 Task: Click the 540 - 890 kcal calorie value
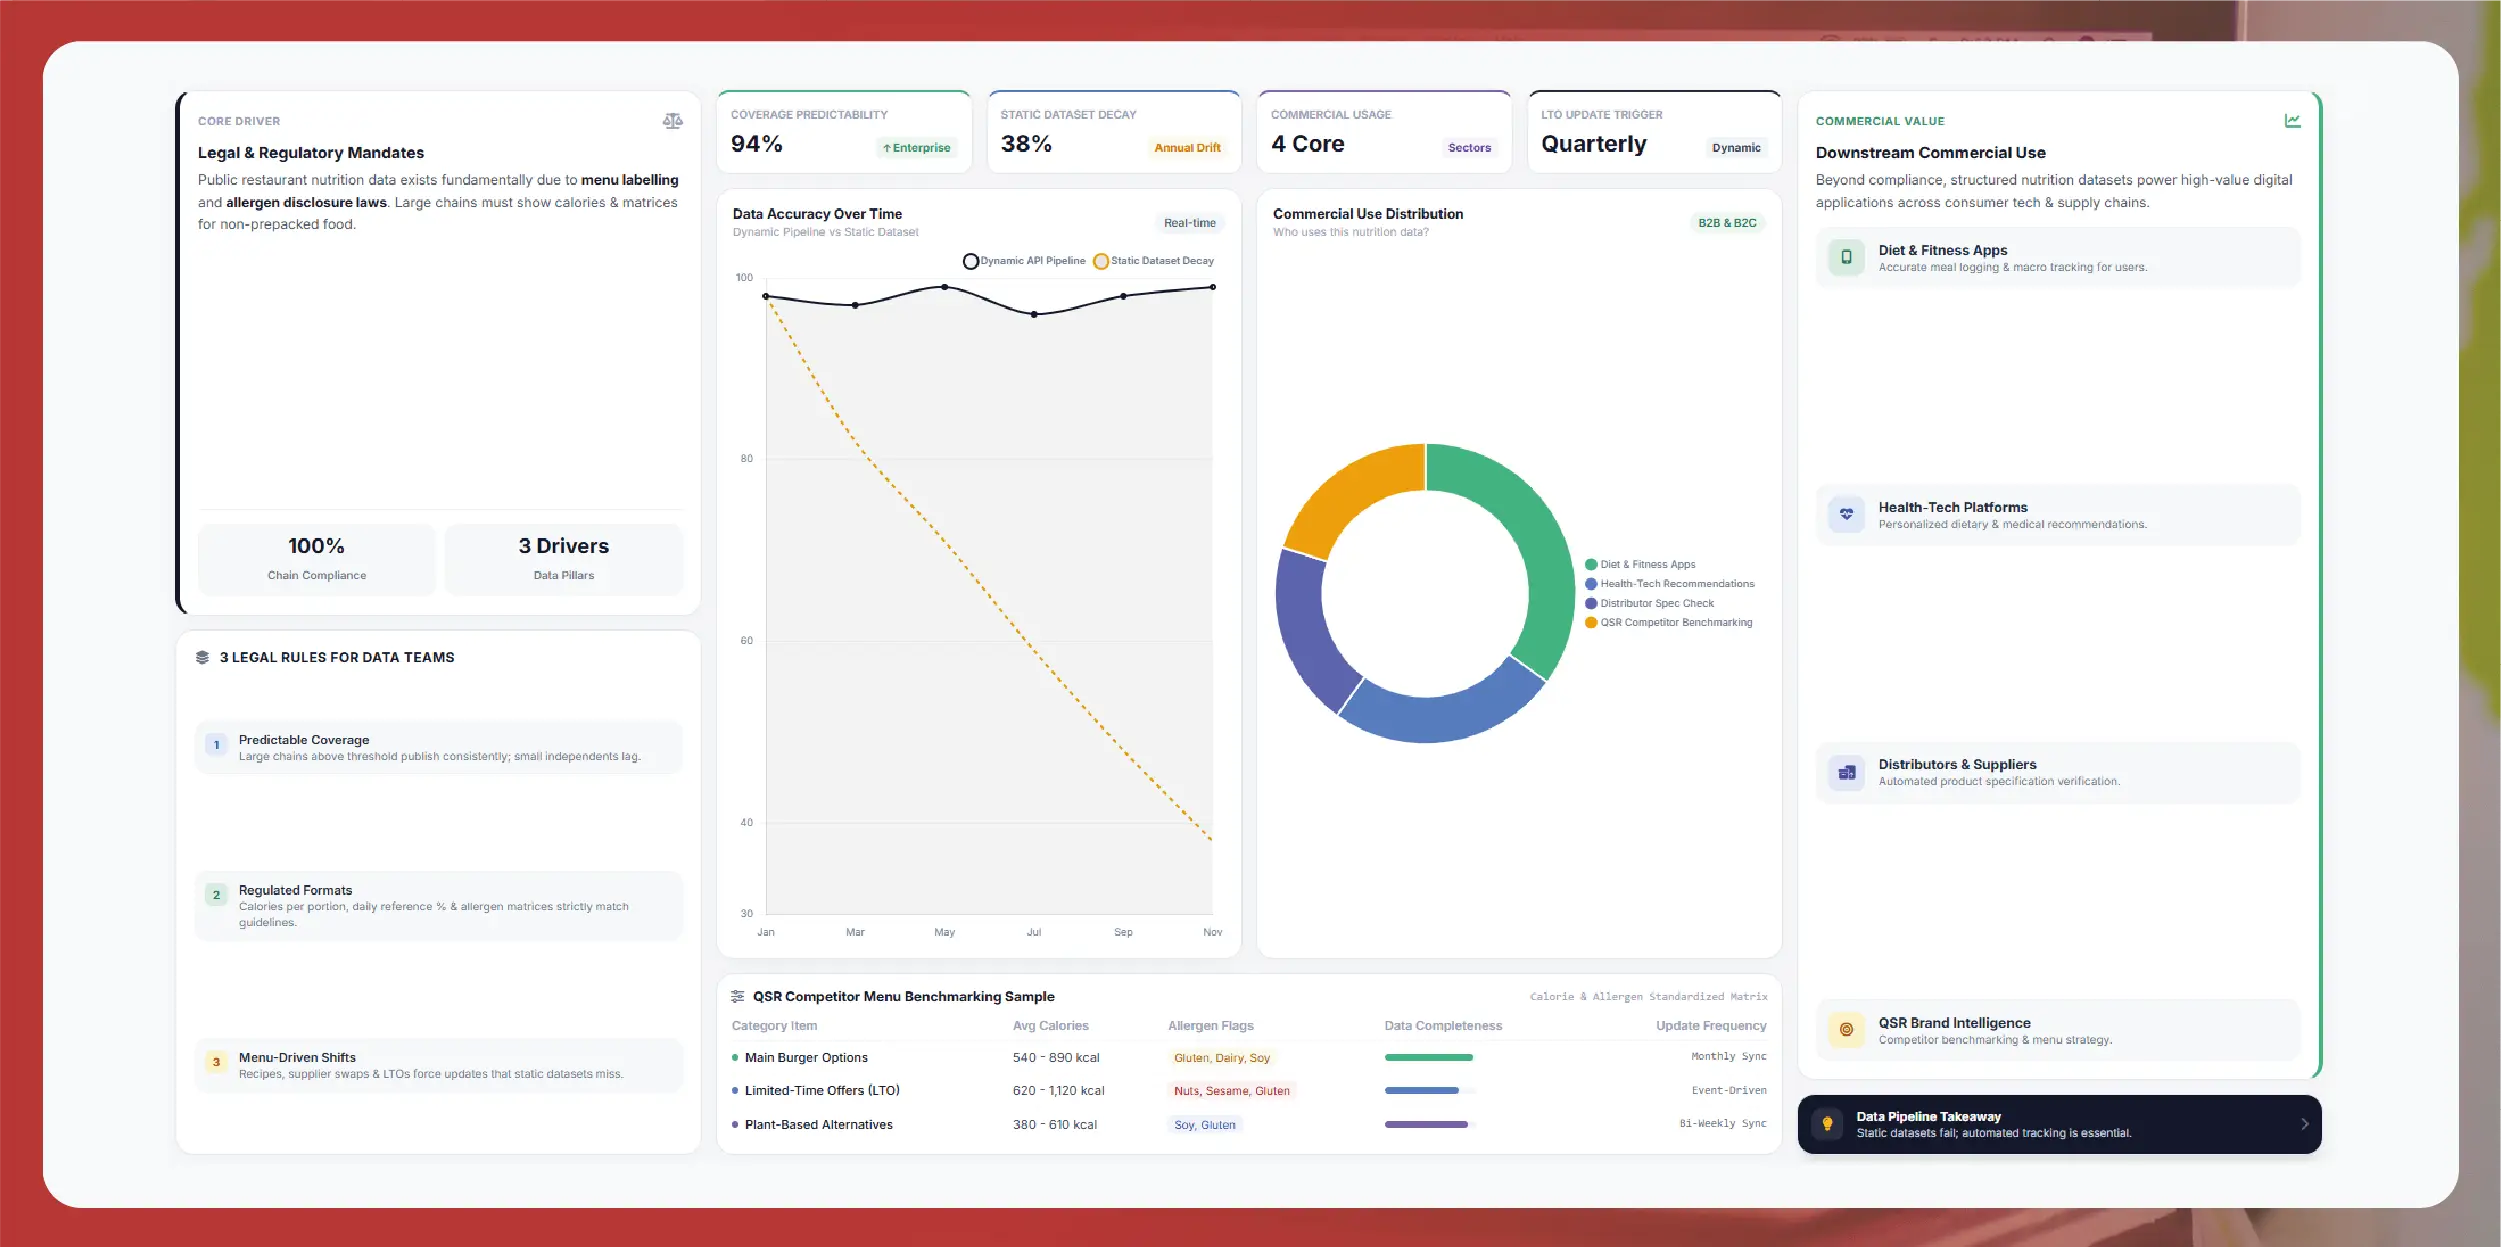(x=1056, y=1058)
